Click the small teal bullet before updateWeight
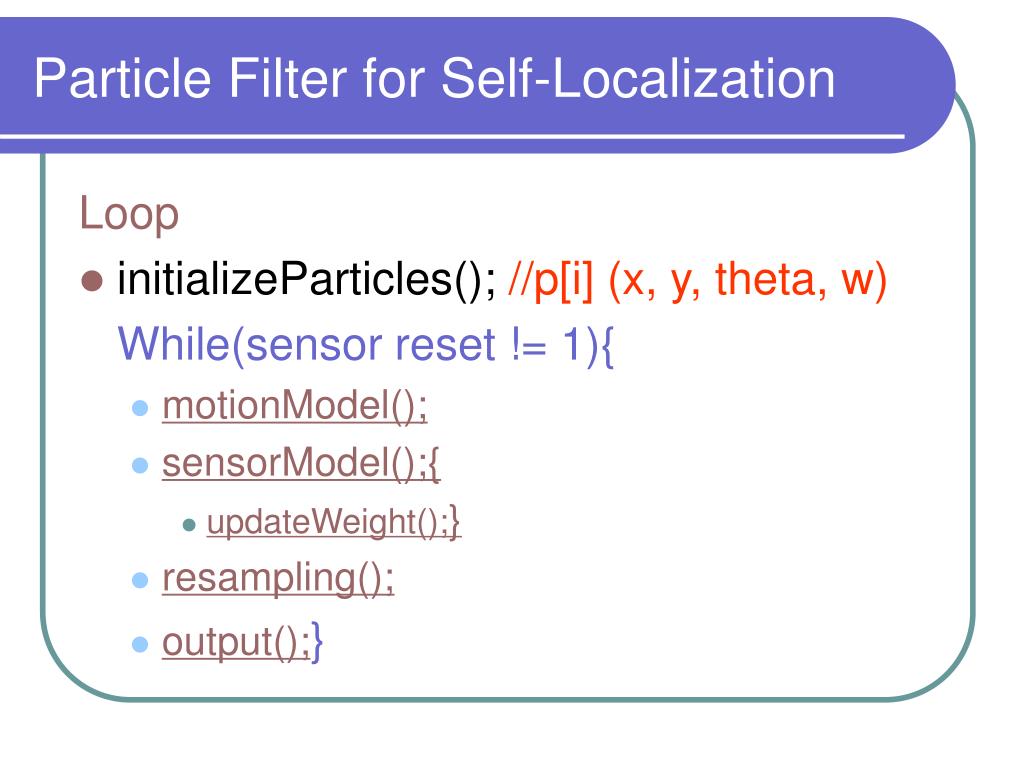 coord(189,524)
